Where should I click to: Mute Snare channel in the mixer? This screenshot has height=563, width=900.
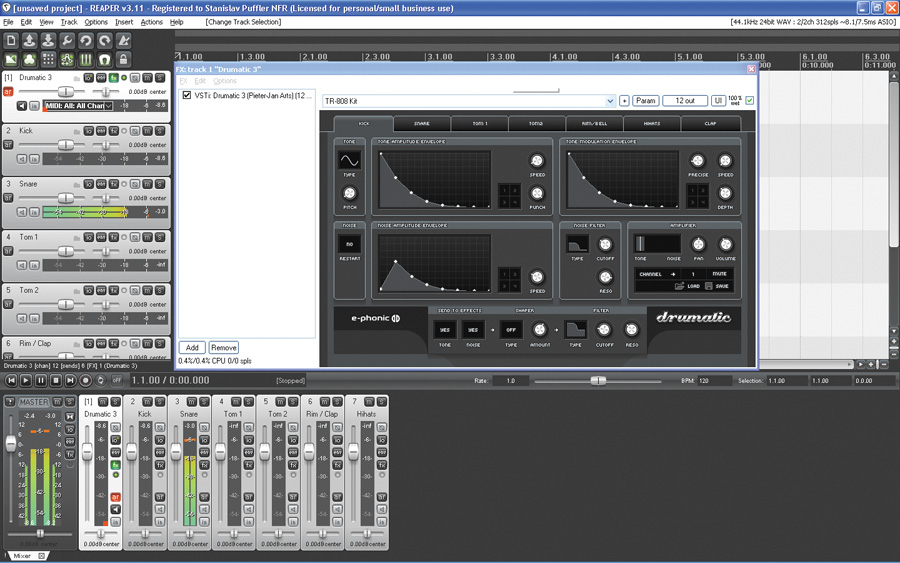point(191,402)
